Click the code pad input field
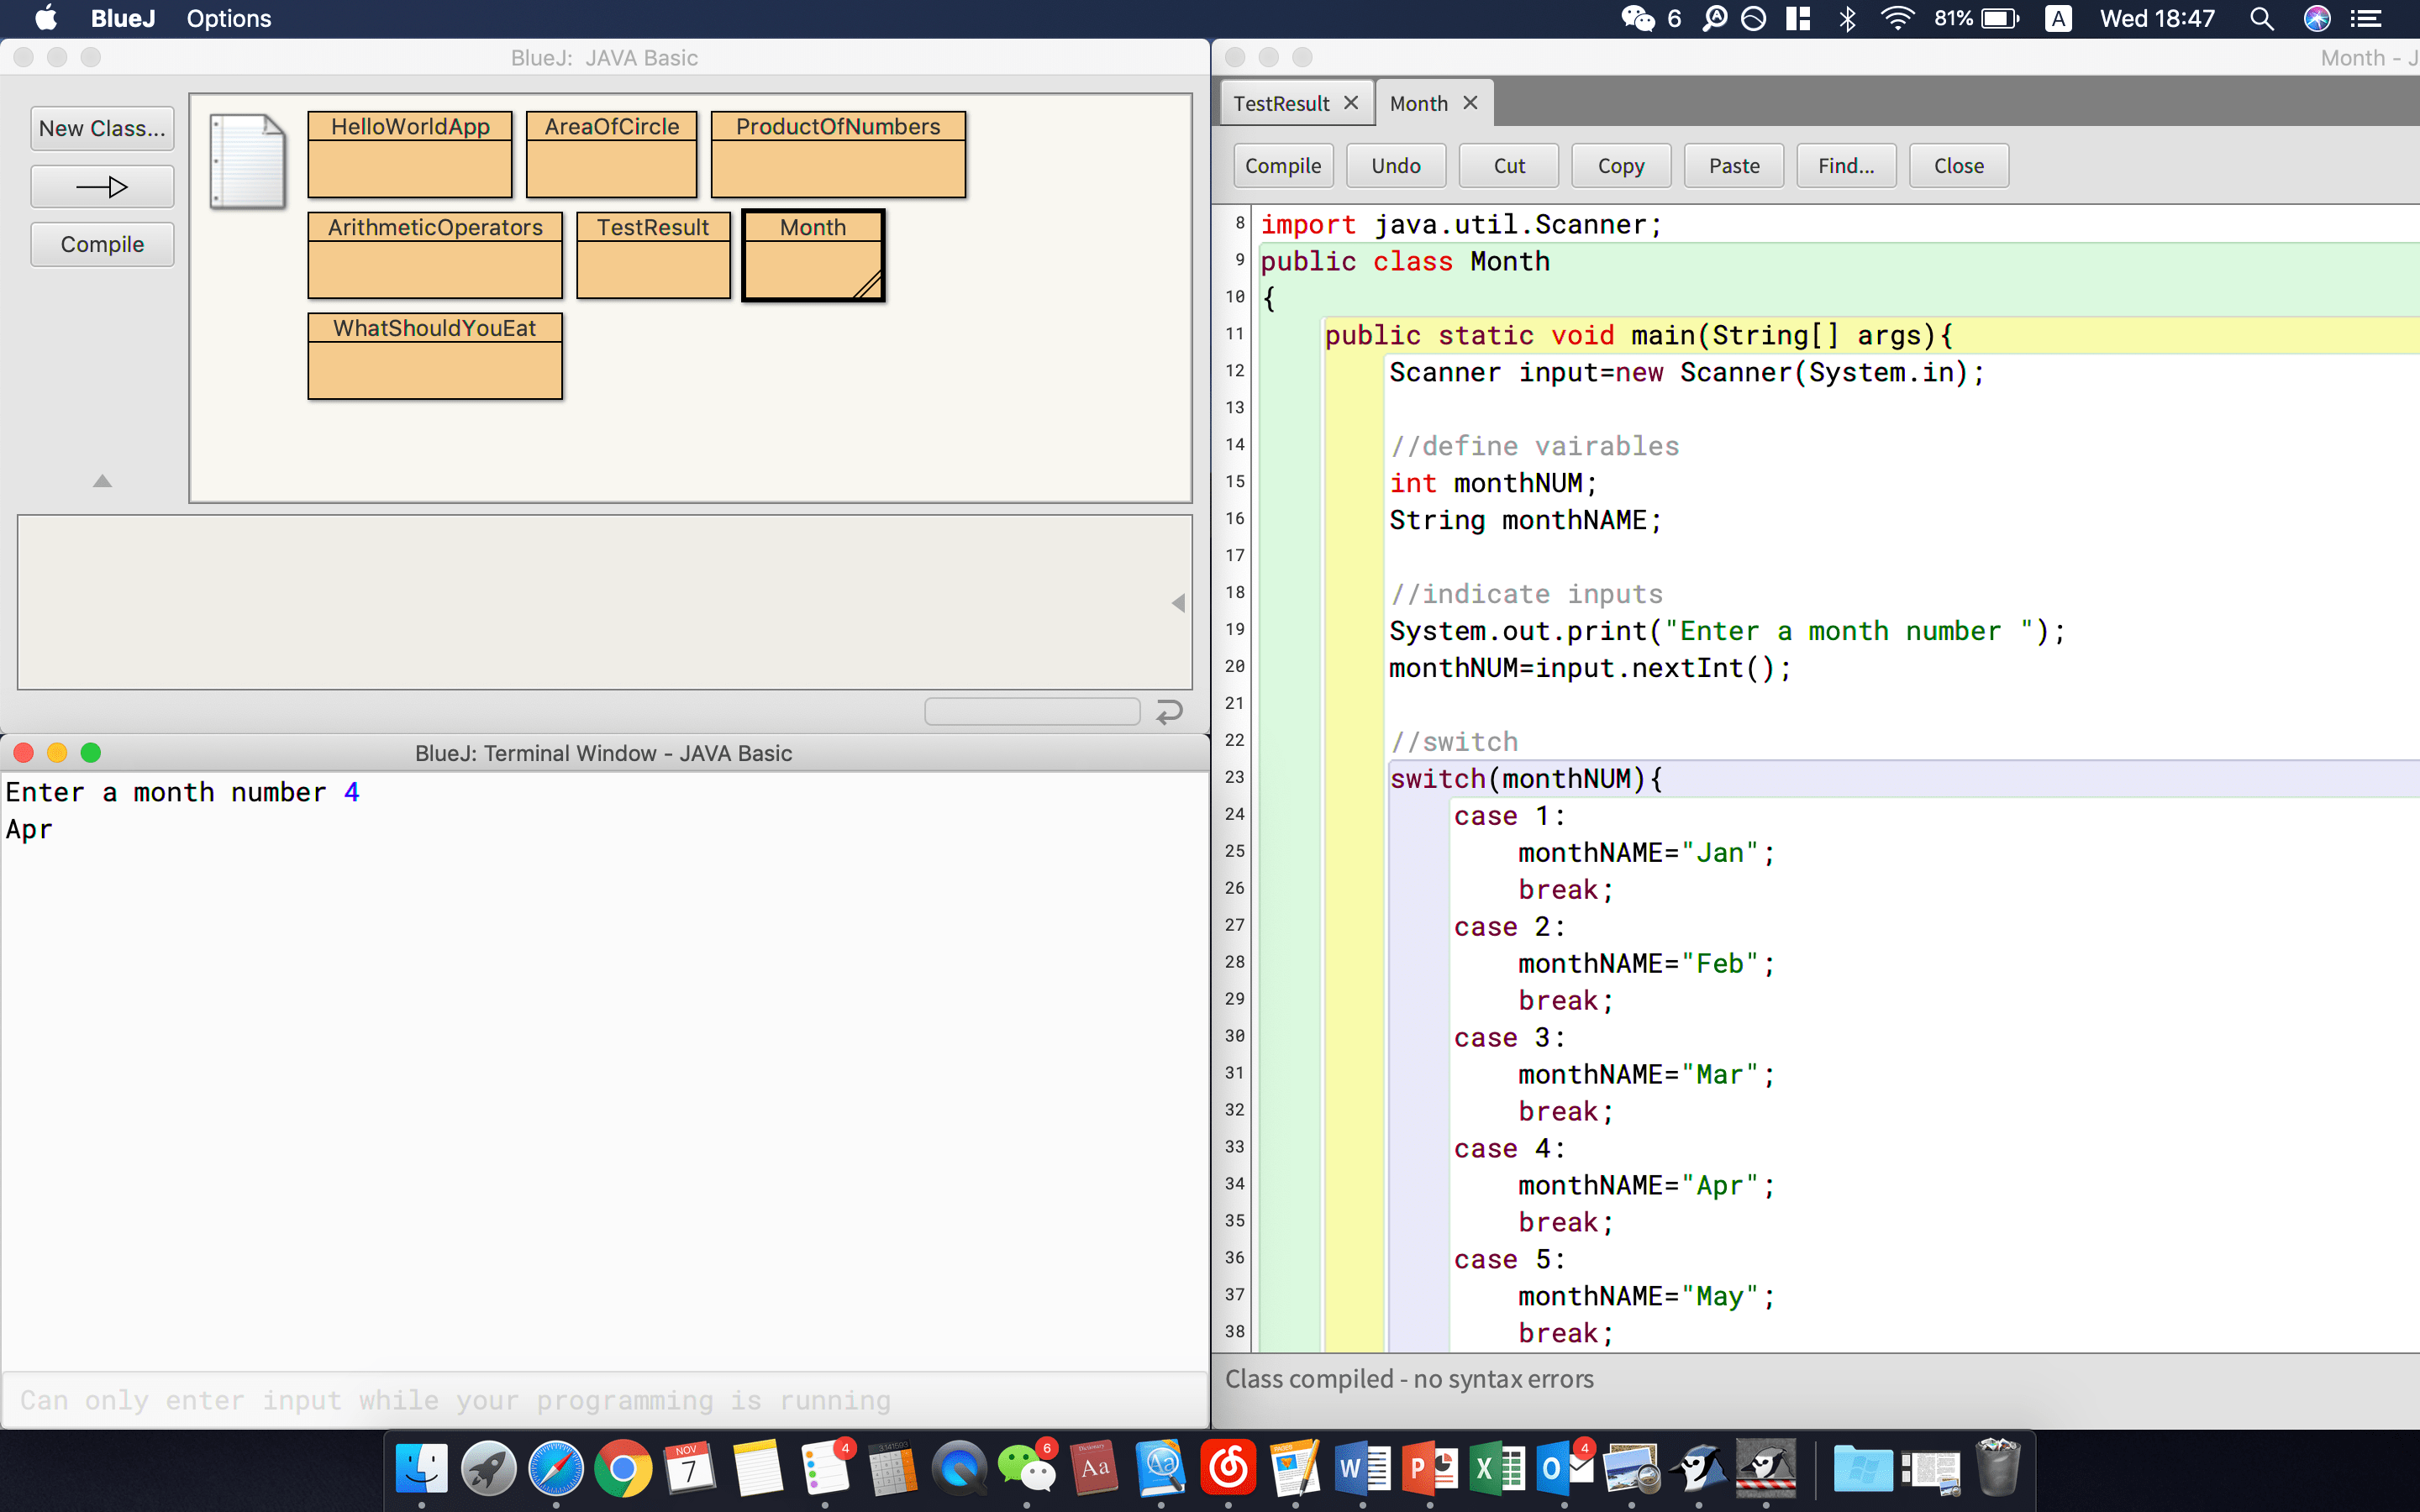Screen dimensions: 2420x1512 (x=1032, y=711)
